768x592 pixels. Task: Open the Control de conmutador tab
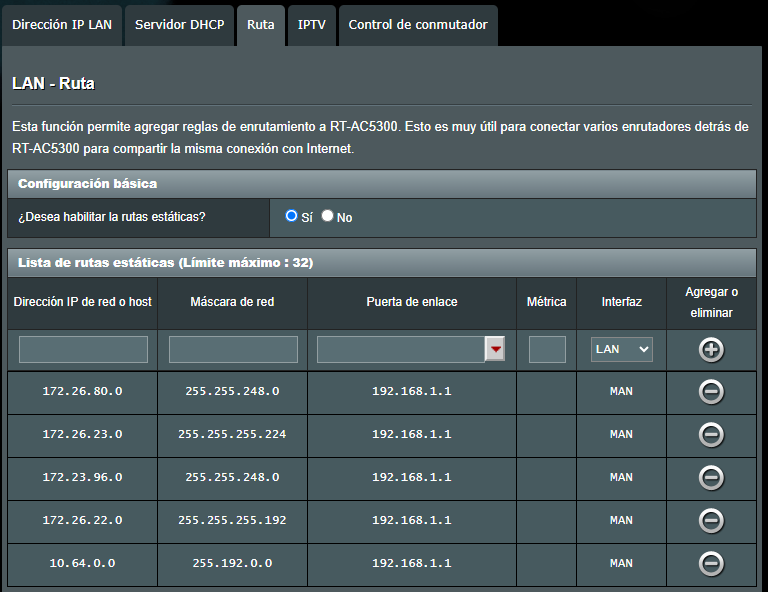tap(418, 24)
